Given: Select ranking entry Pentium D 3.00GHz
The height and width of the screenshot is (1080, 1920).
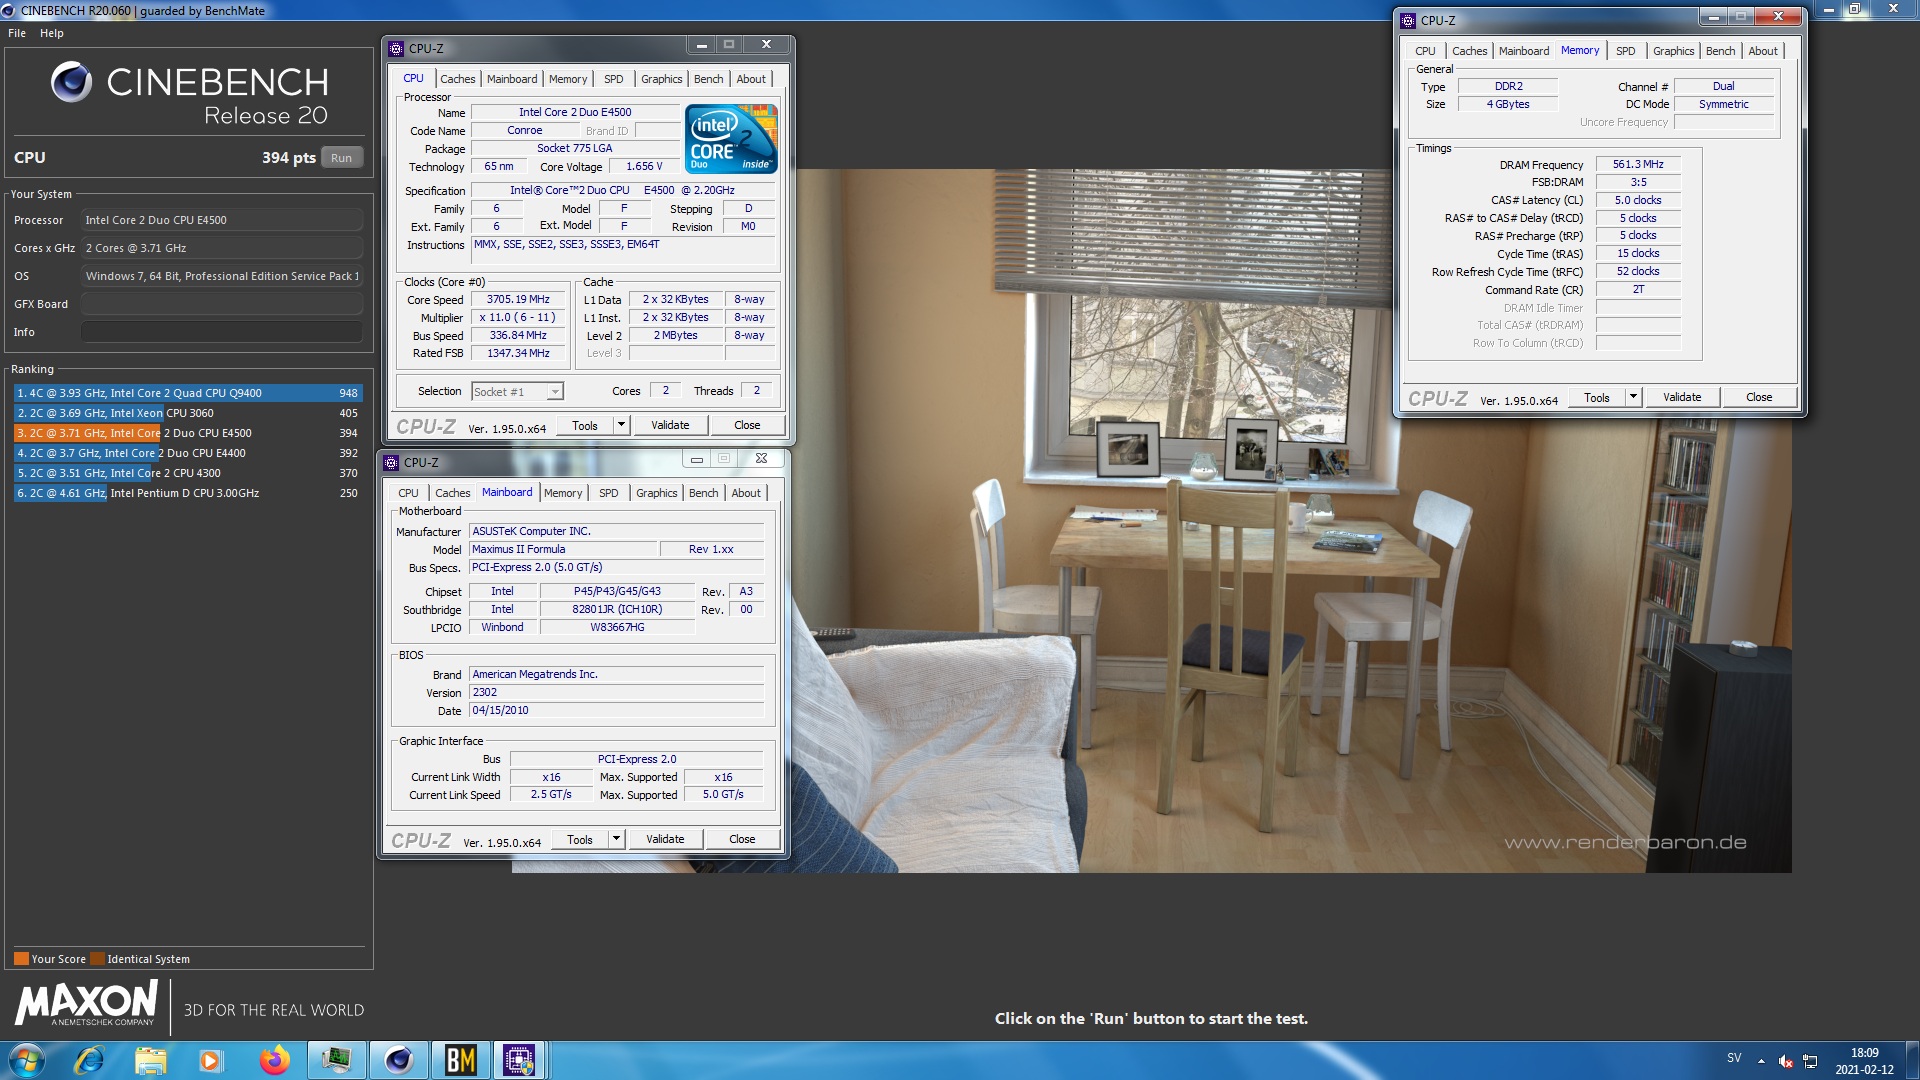Looking at the screenshot, I should point(188,493).
